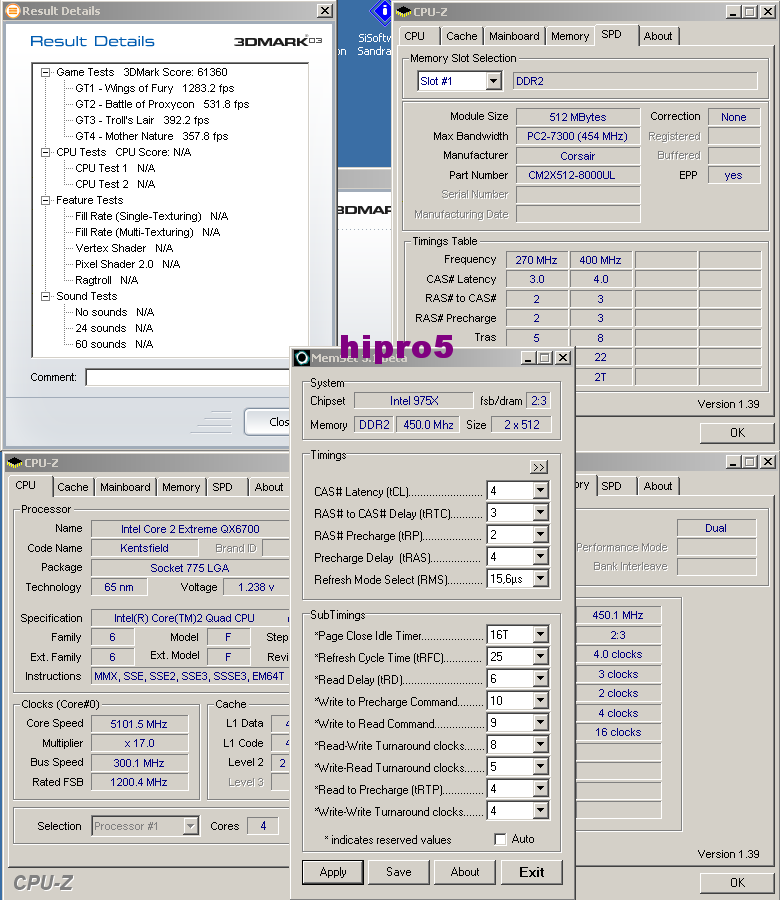Click the Result Details window title icon
The image size is (780, 900).
13,11
